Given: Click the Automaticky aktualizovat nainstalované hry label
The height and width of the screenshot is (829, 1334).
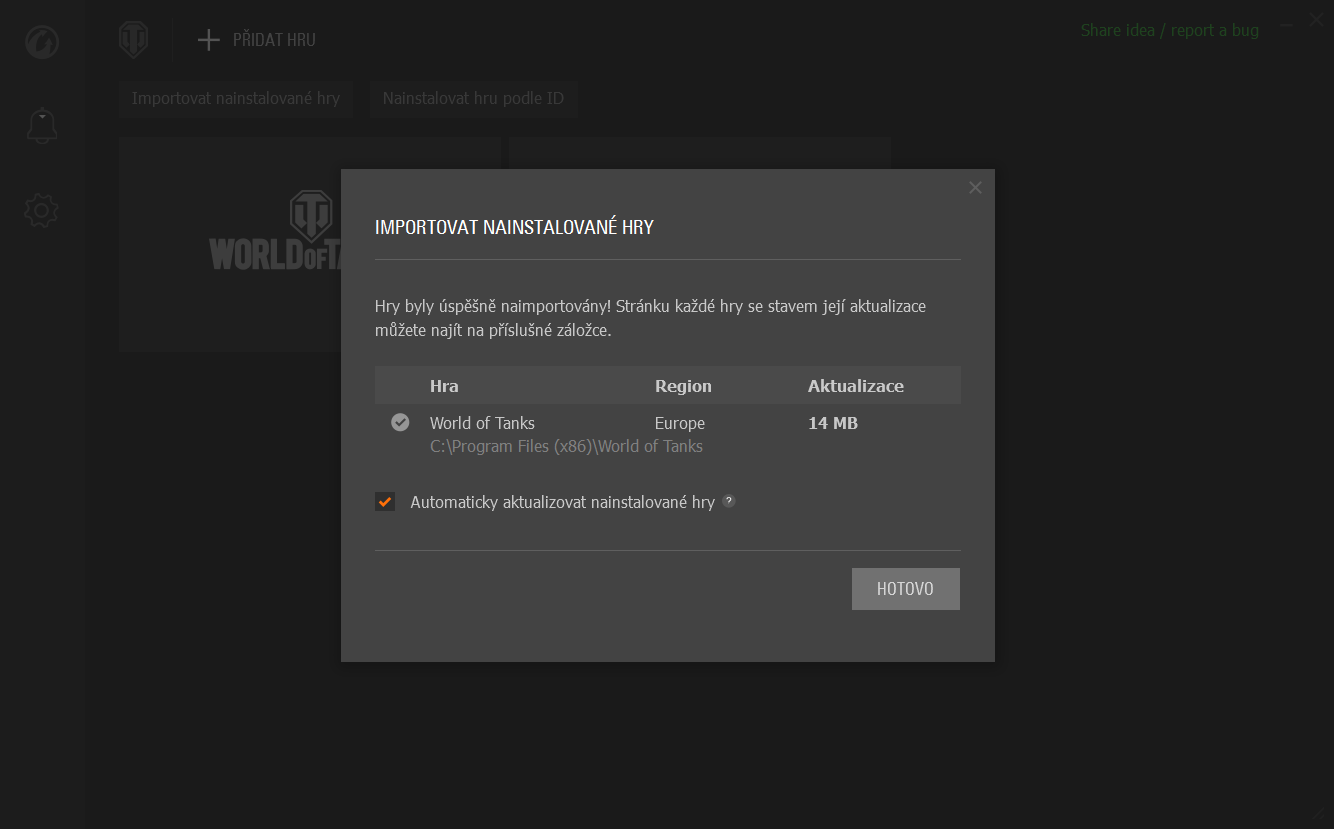Looking at the screenshot, I should pos(562,502).
